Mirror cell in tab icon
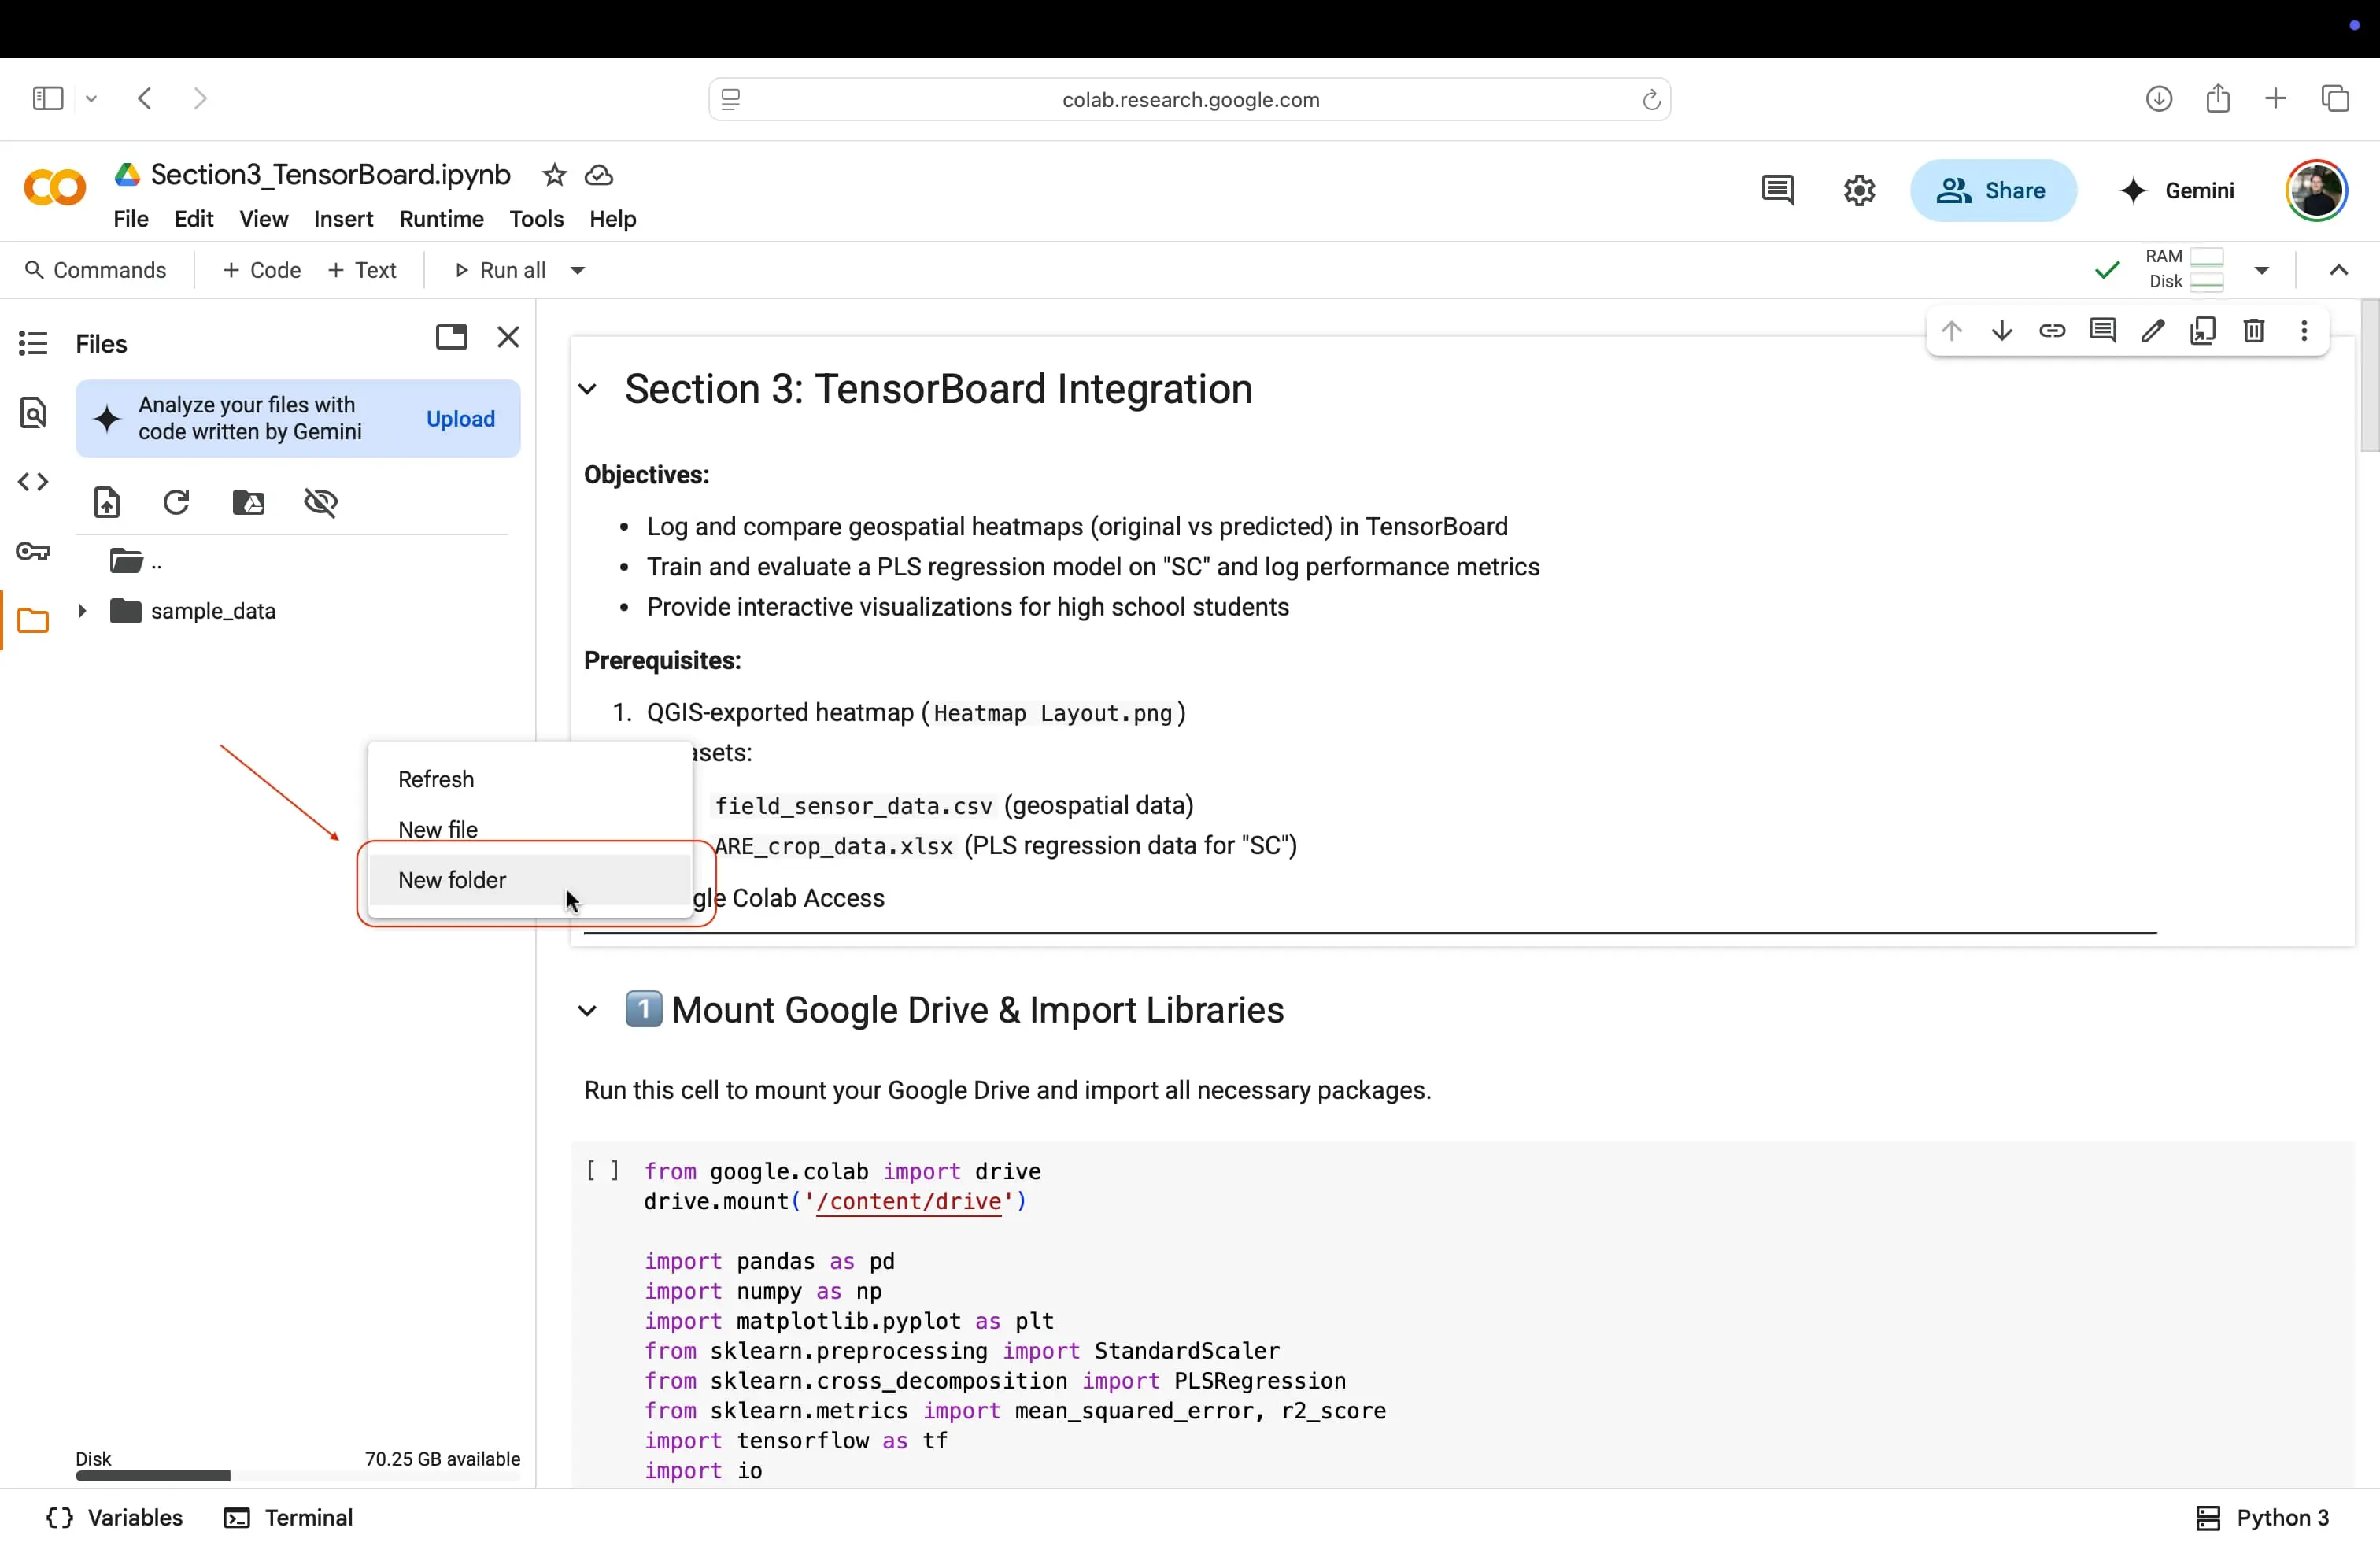Image resolution: width=2380 pixels, height=1546 pixels. click(2203, 331)
